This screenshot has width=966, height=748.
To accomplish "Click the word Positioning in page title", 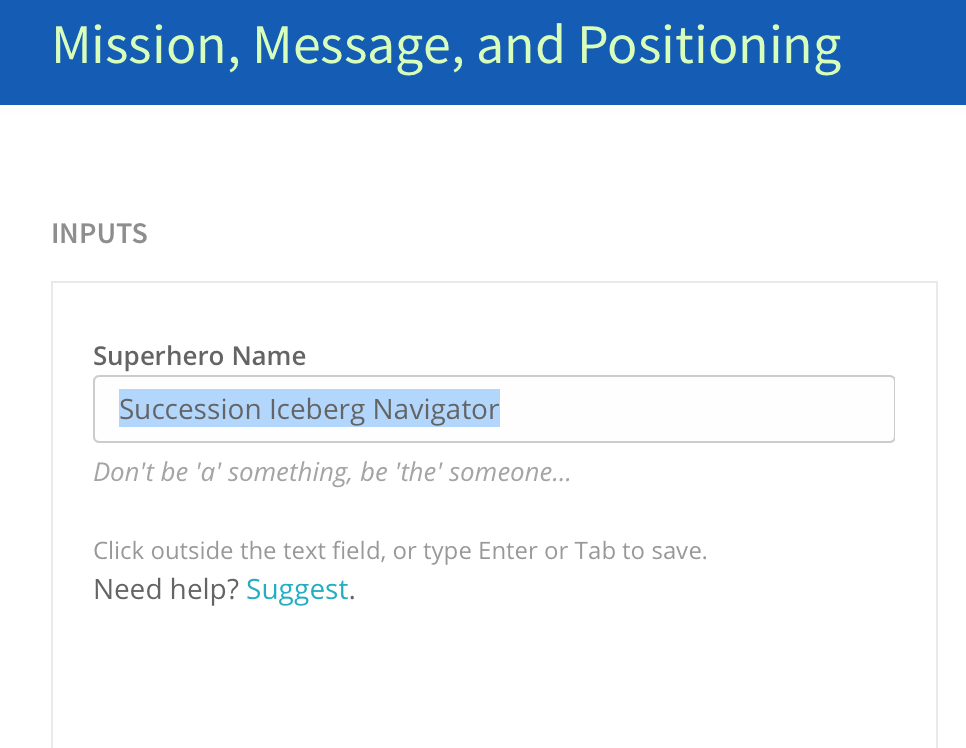I will pos(710,48).
